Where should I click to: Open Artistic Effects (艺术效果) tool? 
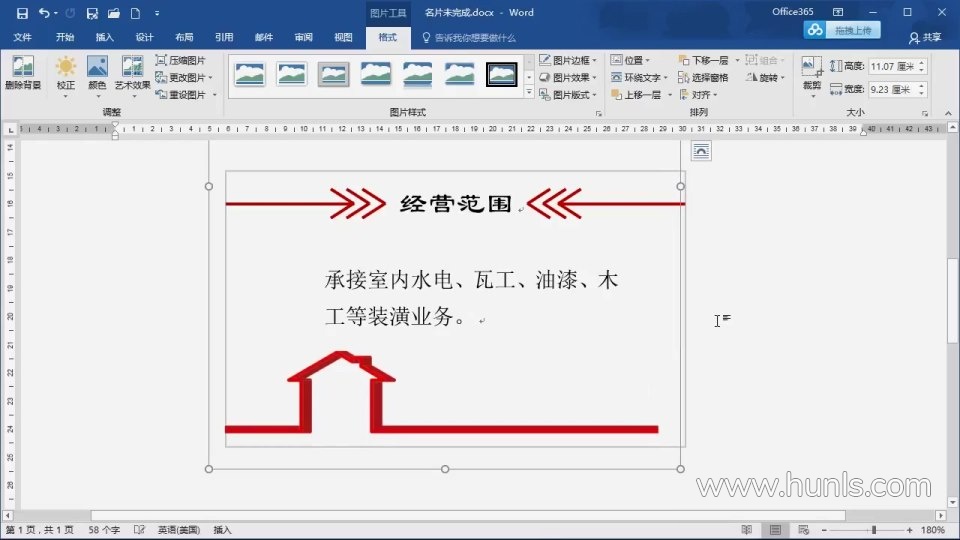(132, 76)
